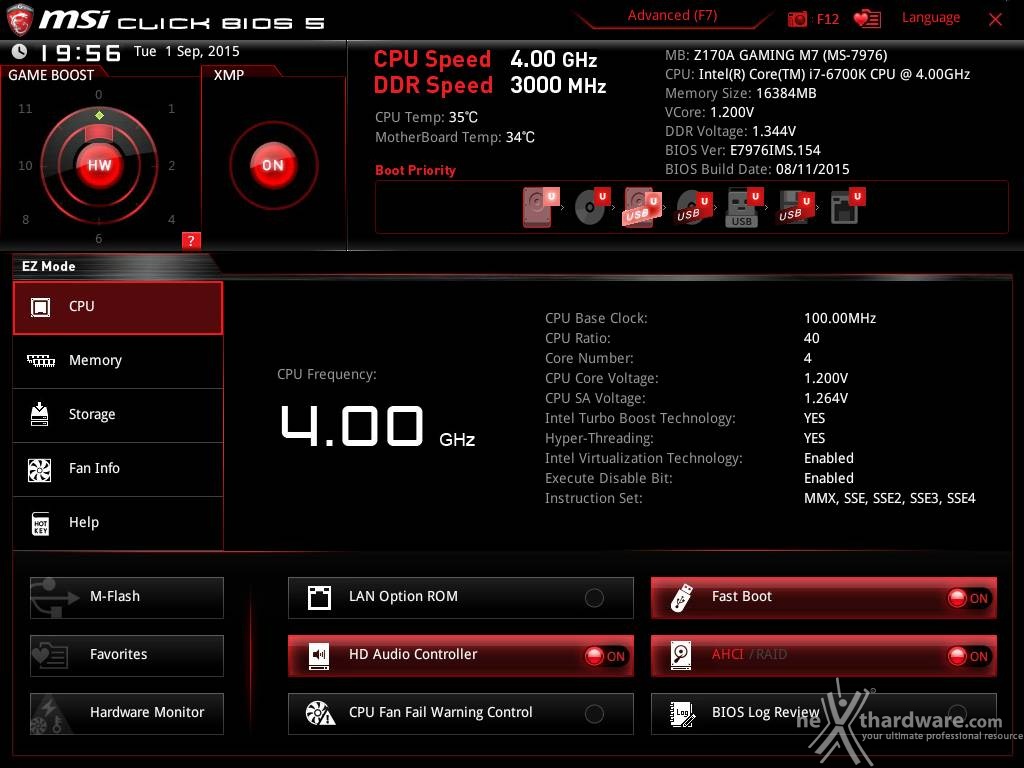Turn off the Fast Boot switch
Screen dimensions: 1024x768
(968, 598)
